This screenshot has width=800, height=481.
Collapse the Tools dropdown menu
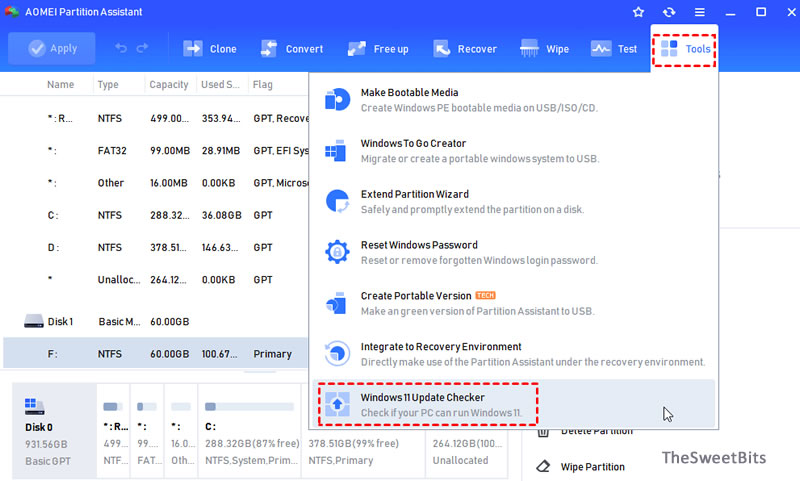[x=685, y=49]
